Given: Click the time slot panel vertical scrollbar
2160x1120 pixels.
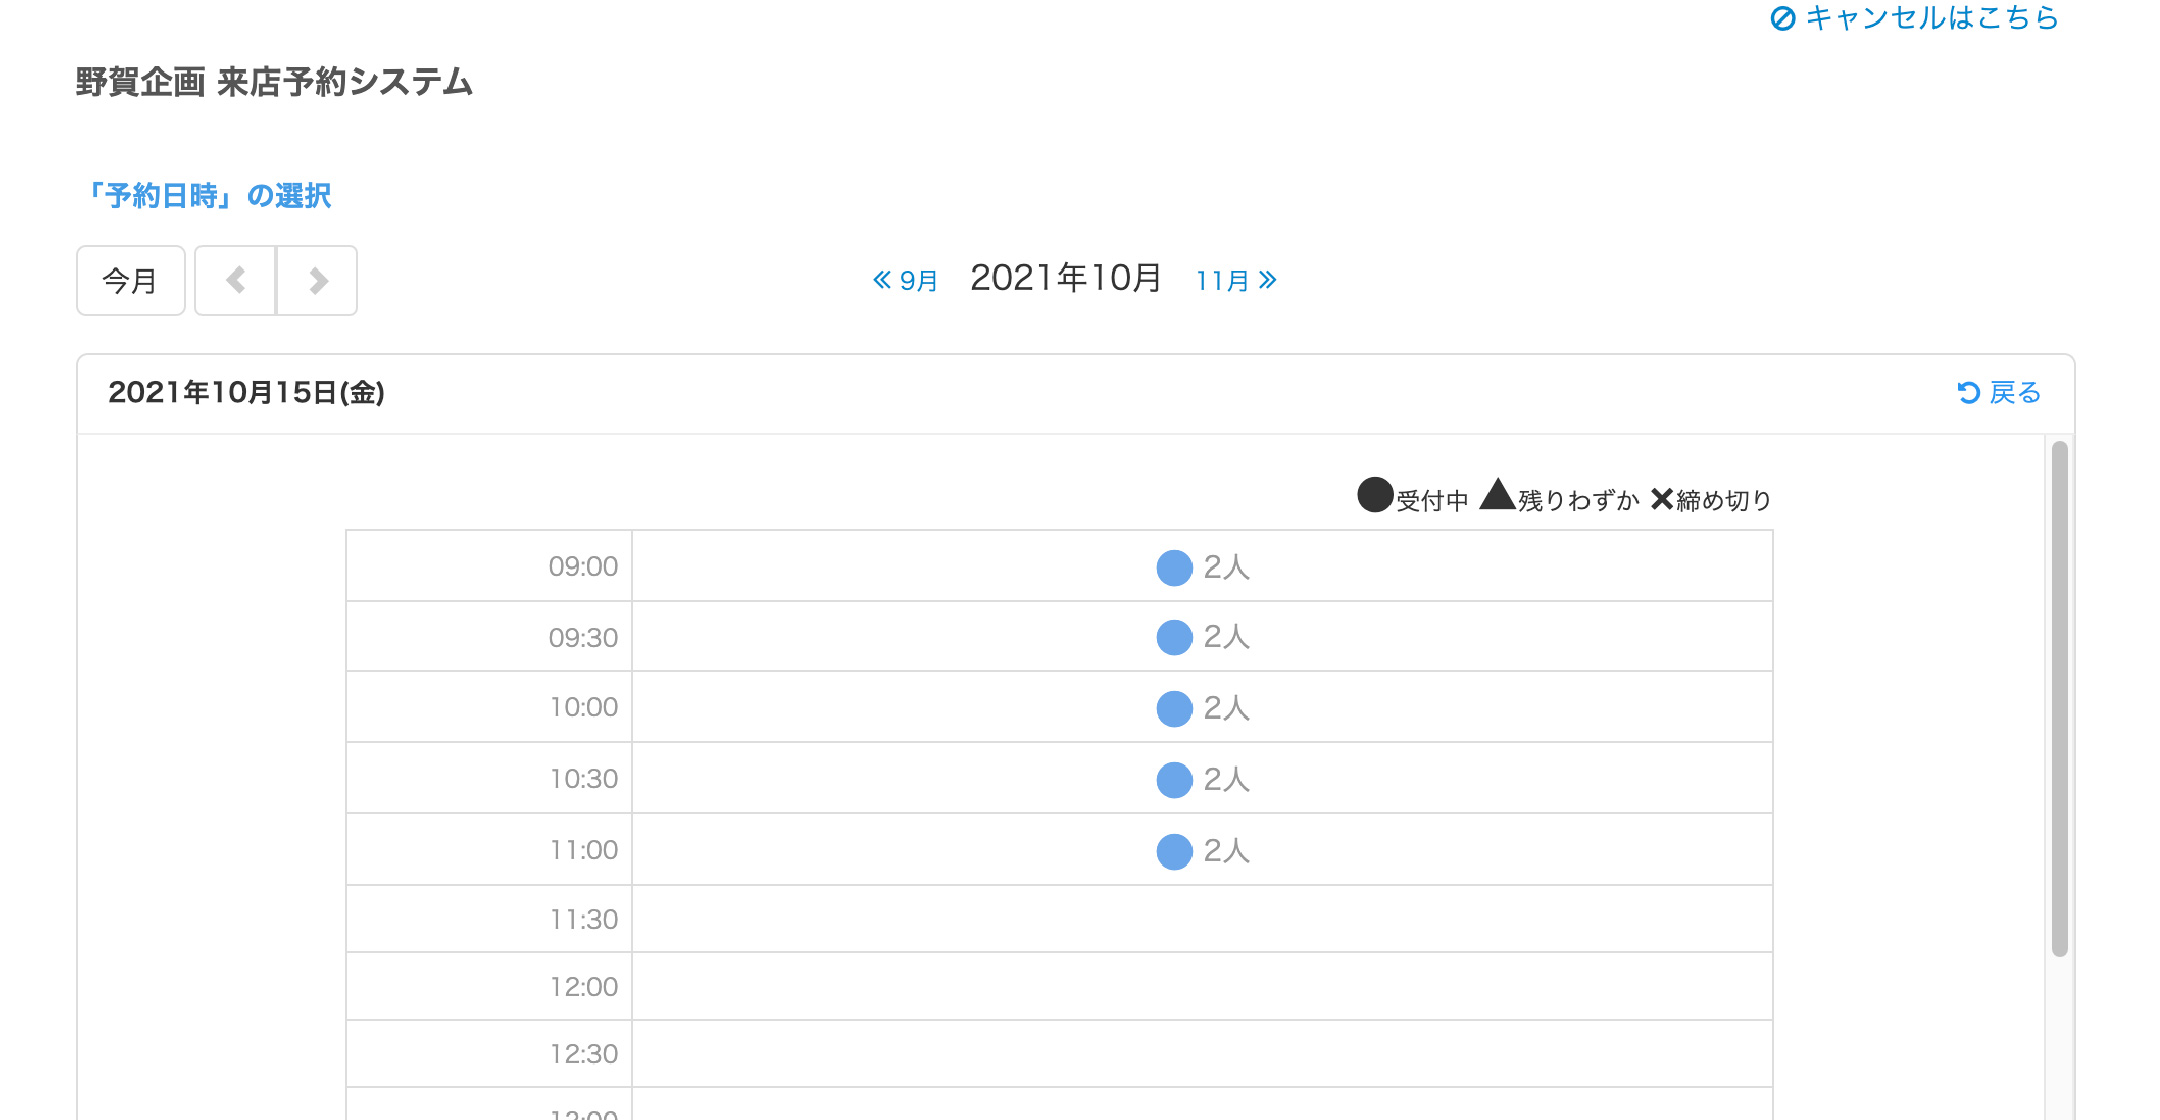Looking at the screenshot, I should tap(2059, 698).
